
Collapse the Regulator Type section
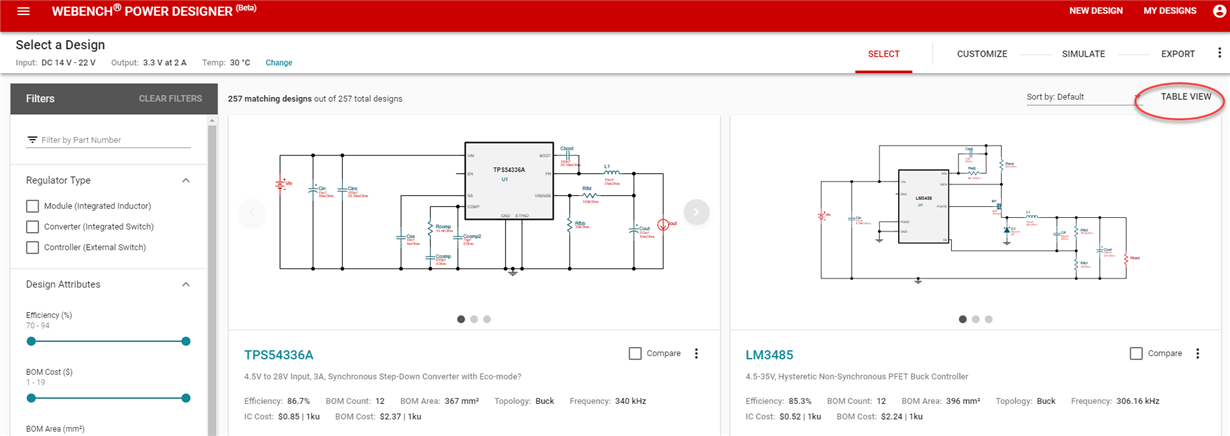(186, 180)
